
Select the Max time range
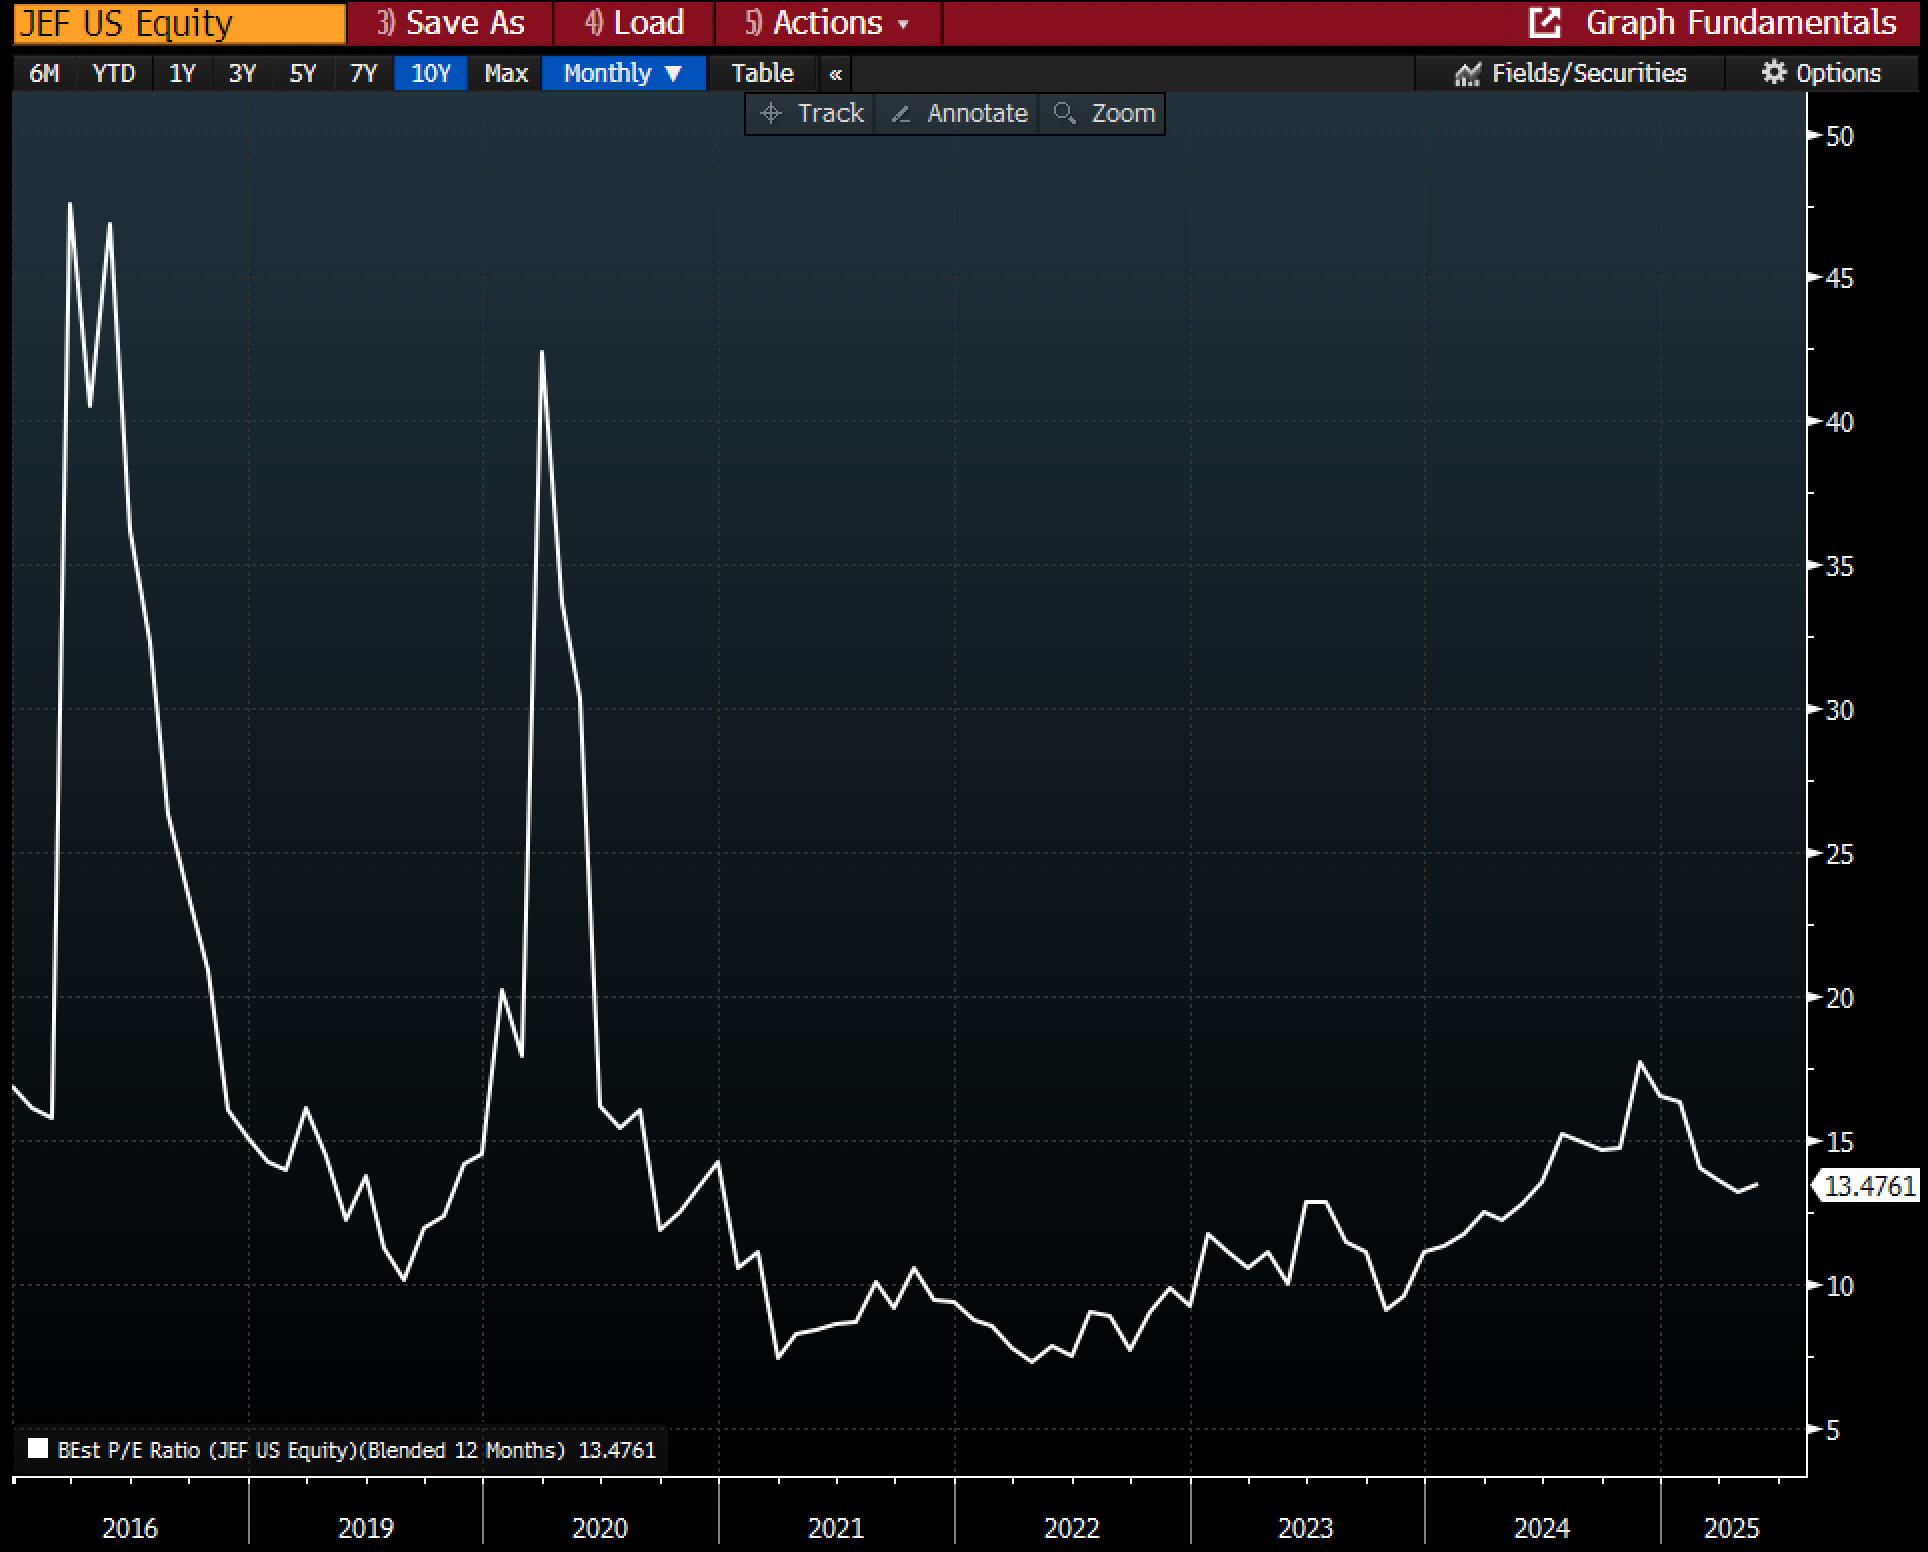coord(506,74)
